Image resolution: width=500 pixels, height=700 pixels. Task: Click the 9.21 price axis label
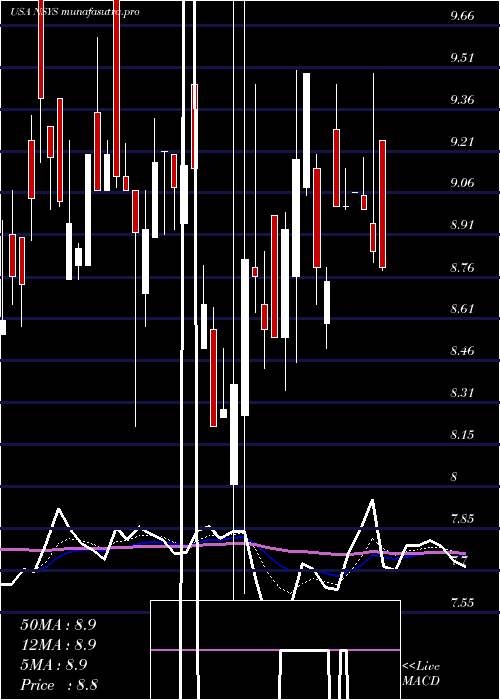coord(462,142)
